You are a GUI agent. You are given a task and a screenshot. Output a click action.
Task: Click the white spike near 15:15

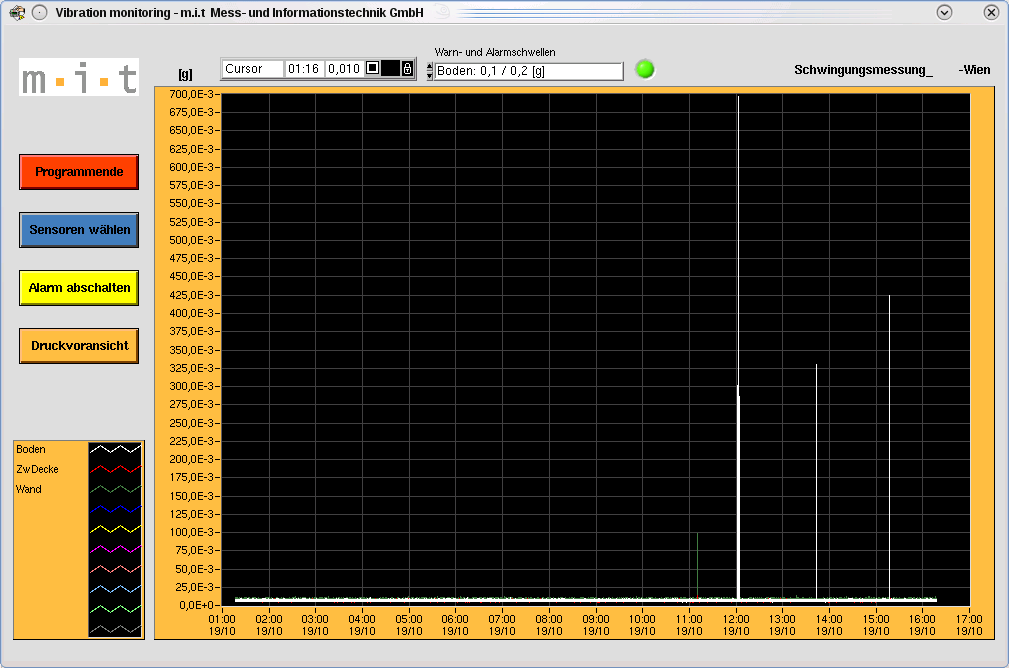[x=889, y=447]
